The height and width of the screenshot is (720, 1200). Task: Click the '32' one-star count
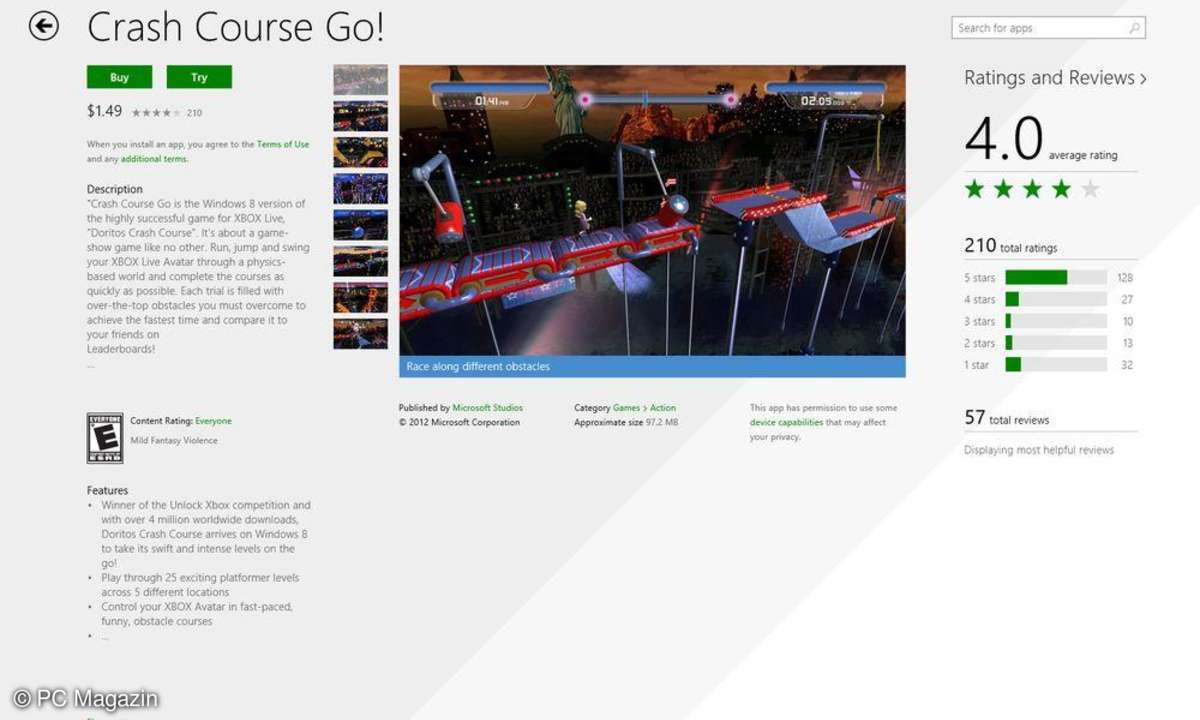(1127, 366)
